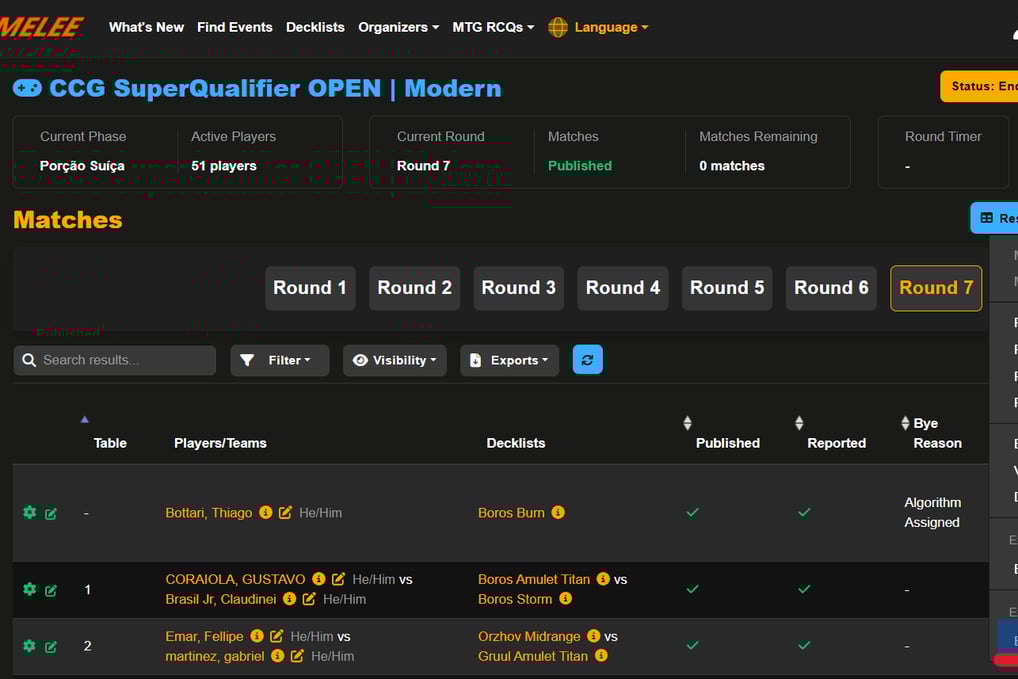Viewport: 1018px width, 679px height.
Task: View Orzhov Midrange decklist
Action: [x=529, y=636]
